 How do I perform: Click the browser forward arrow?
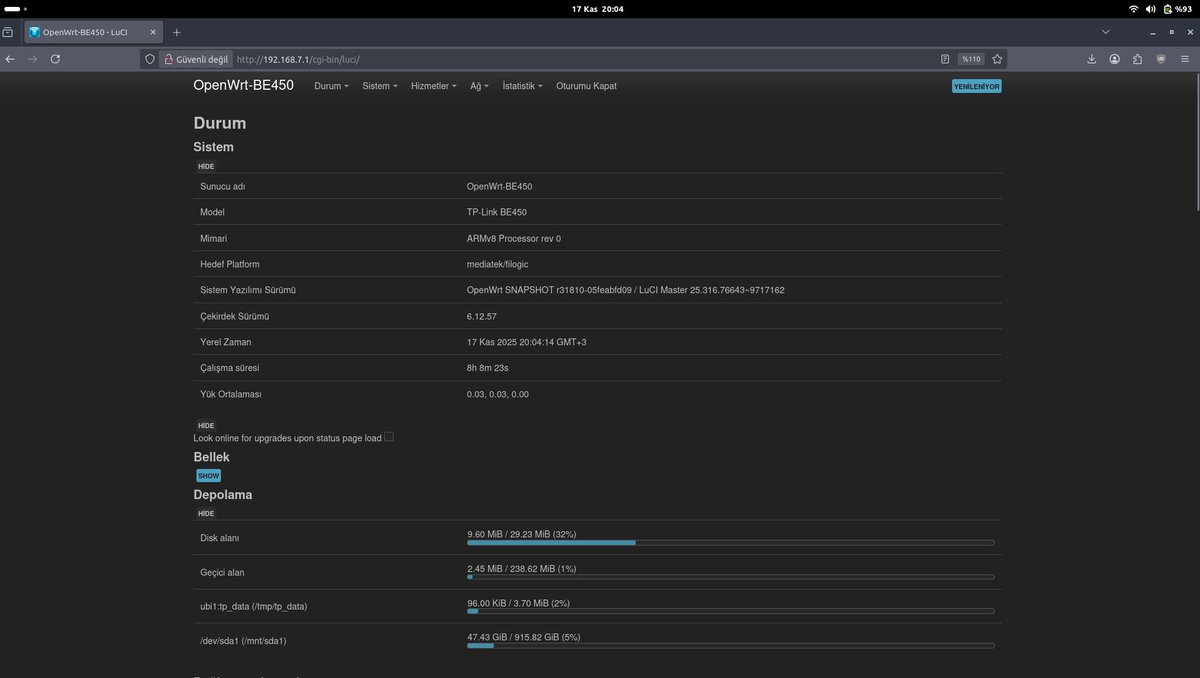click(33, 59)
